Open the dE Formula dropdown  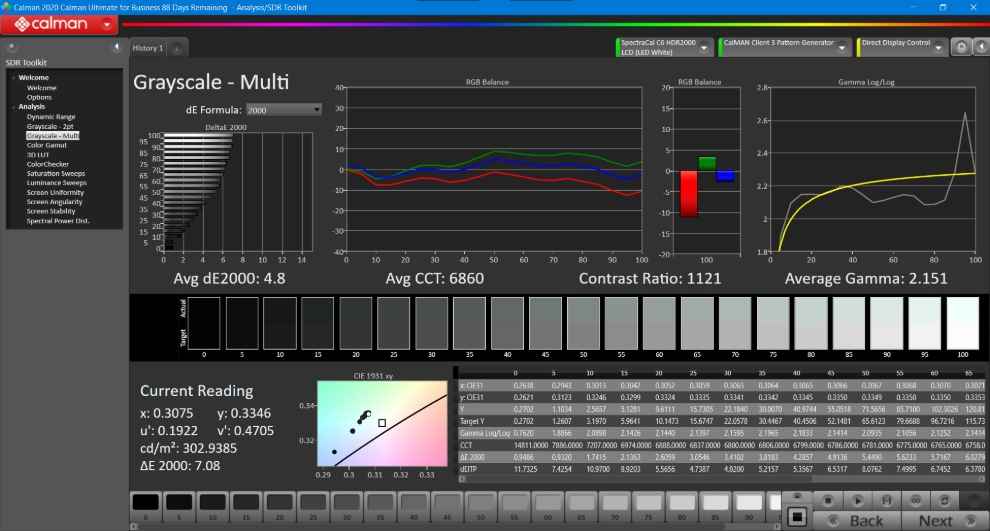point(283,110)
